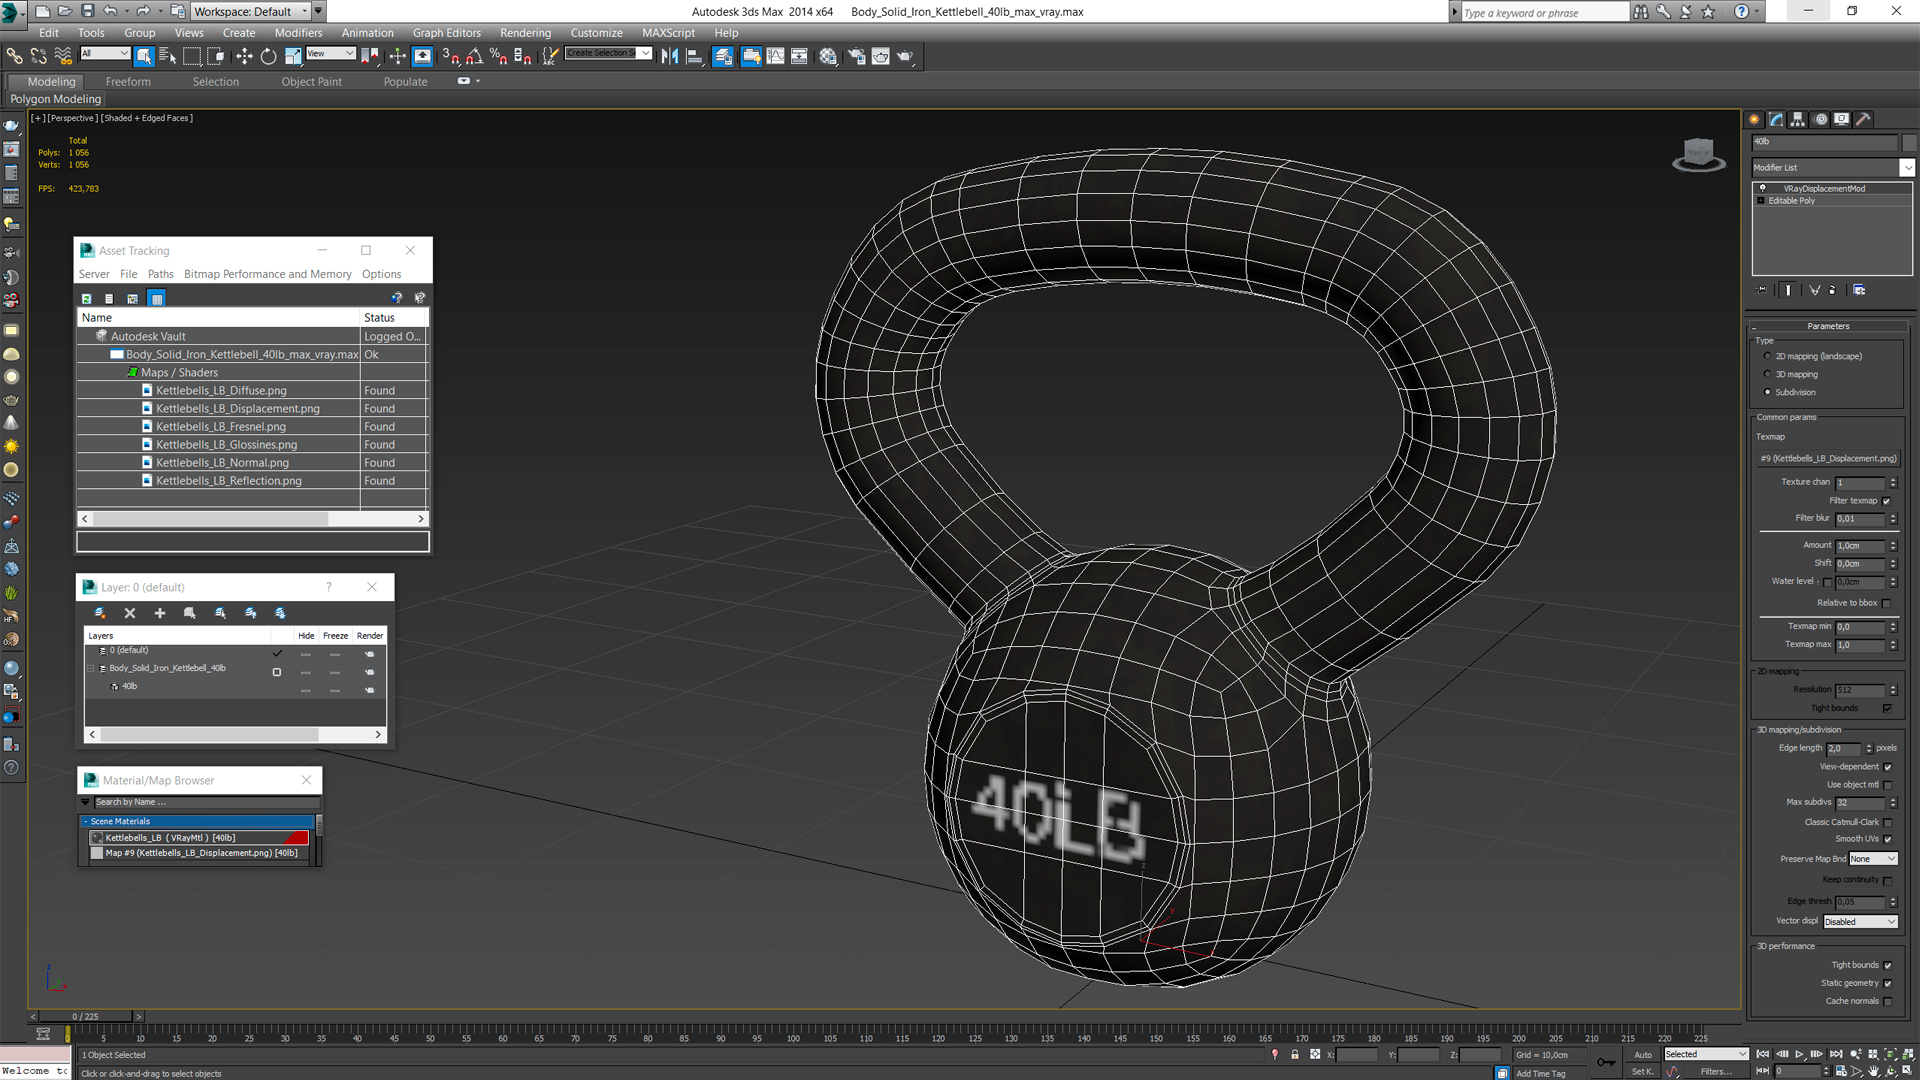The height and width of the screenshot is (1080, 1920).
Task: Toggle the Filter texmap checkbox
Action: (x=1887, y=501)
